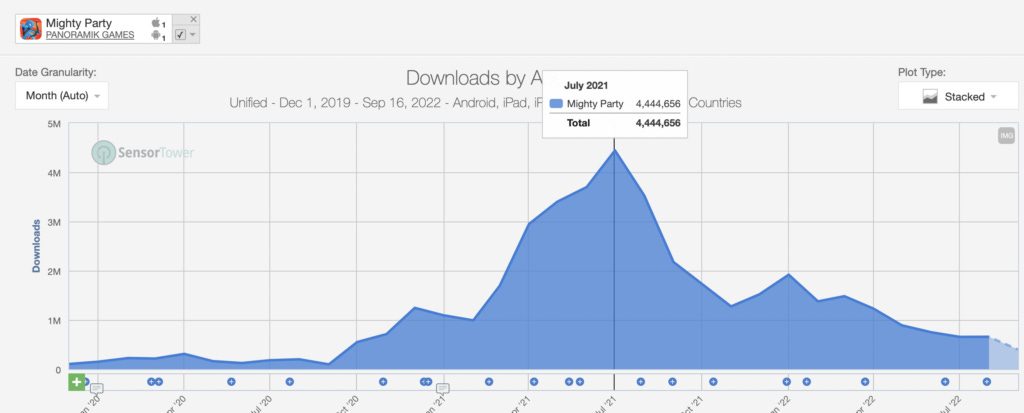Screen dimensions: 1024x413
Task: Click the single update marker between Oct '20 and Jan '21 nearest Oct '20
Action: click(383, 382)
